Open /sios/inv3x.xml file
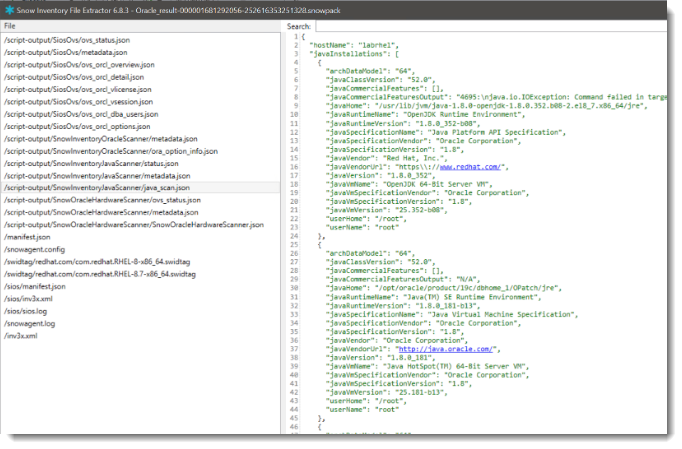The height and width of the screenshot is (449, 682). pos(28,299)
